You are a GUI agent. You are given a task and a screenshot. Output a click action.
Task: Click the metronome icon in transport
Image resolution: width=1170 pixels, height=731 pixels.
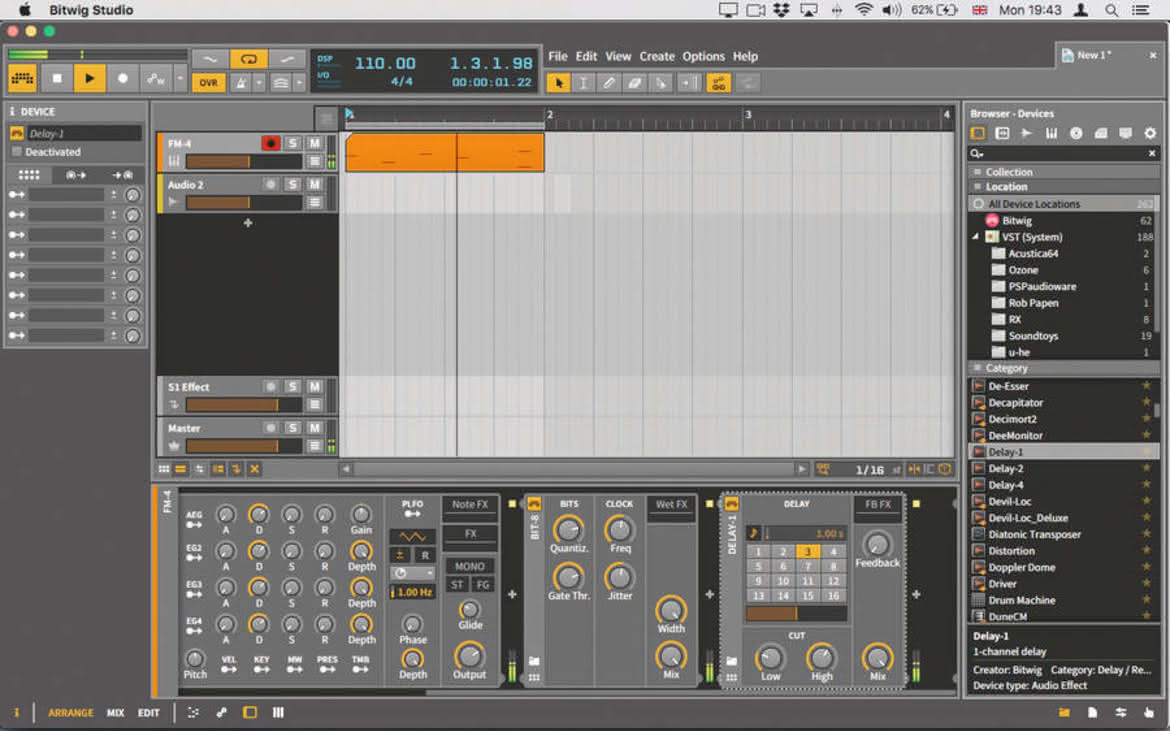tap(241, 83)
